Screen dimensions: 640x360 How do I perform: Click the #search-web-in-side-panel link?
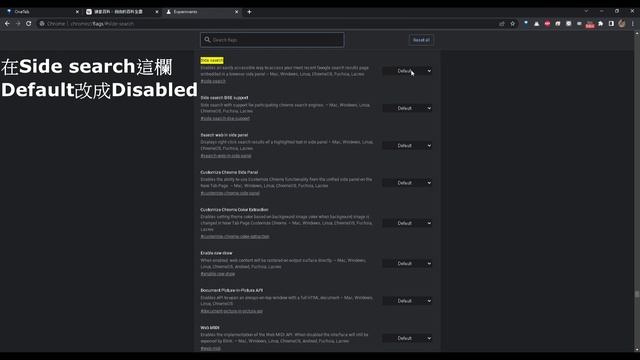tap(226, 156)
